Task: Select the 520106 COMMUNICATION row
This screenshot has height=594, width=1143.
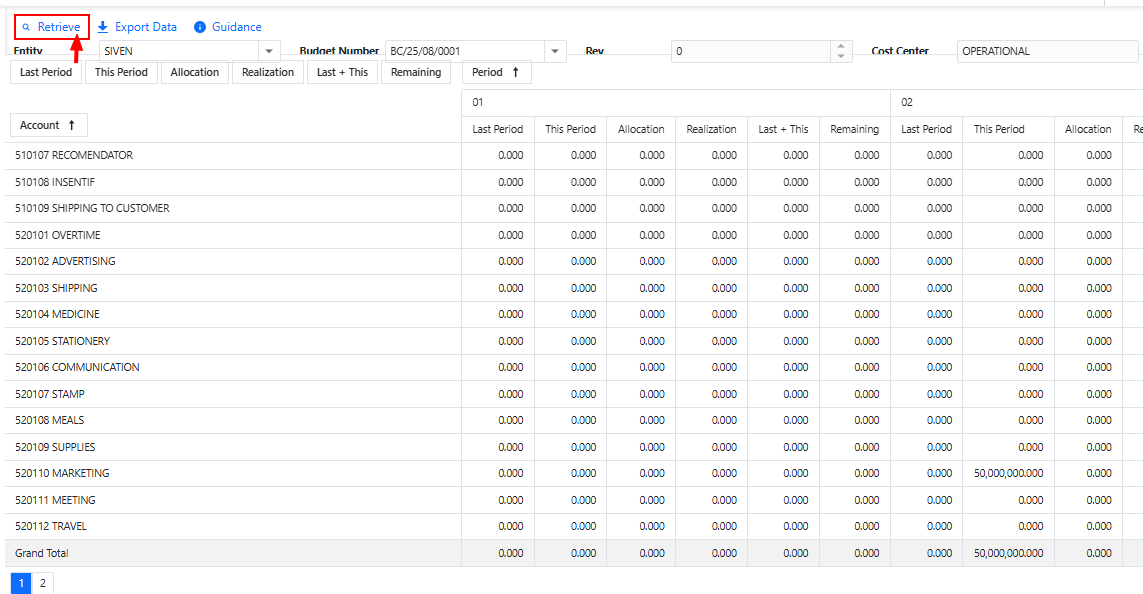Action: pyautogui.click(x=233, y=367)
